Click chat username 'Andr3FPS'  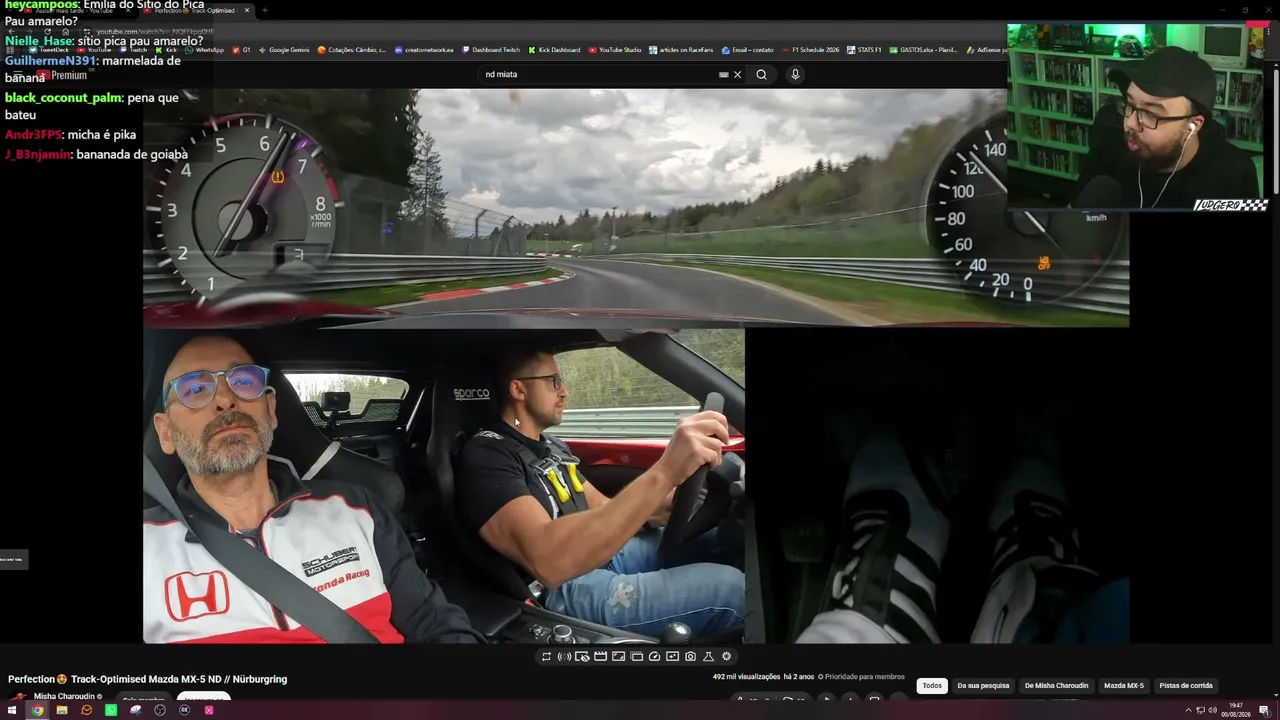[33, 135]
